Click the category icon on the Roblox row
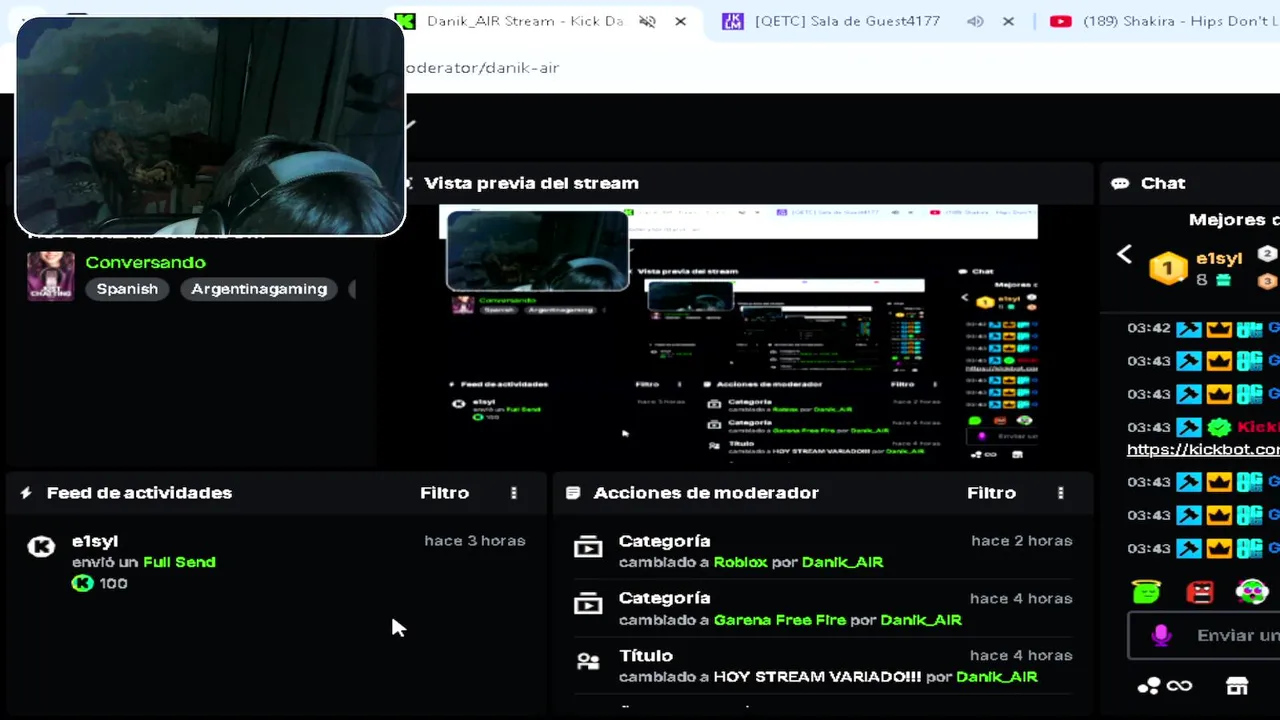Image resolution: width=1280 pixels, height=720 pixels. click(588, 547)
